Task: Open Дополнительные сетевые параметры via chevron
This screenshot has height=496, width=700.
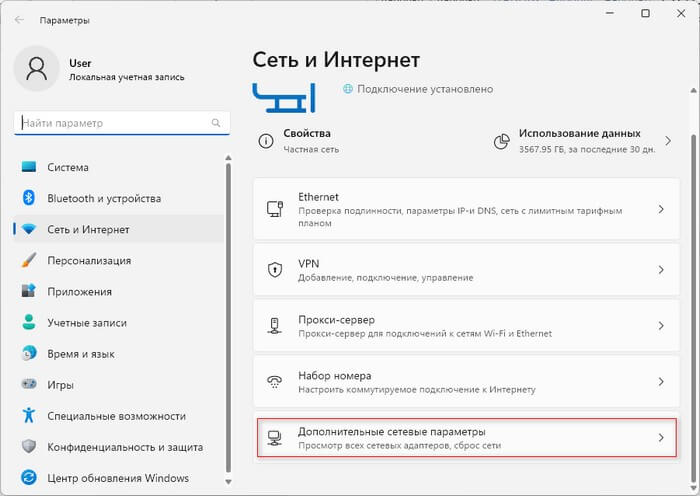Action: (x=661, y=438)
